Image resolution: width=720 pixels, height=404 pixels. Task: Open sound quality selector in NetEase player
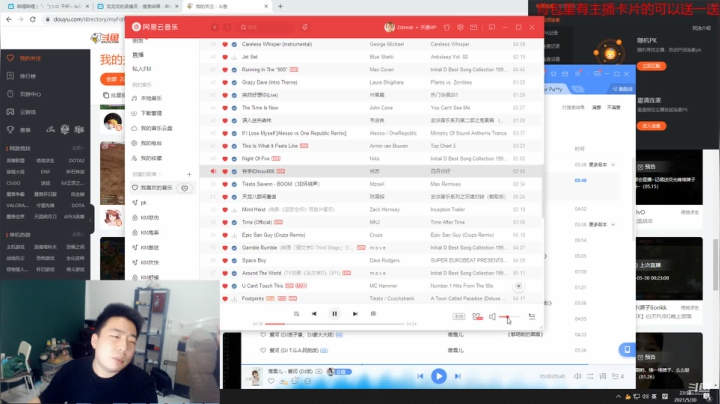click(x=458, y=317)
